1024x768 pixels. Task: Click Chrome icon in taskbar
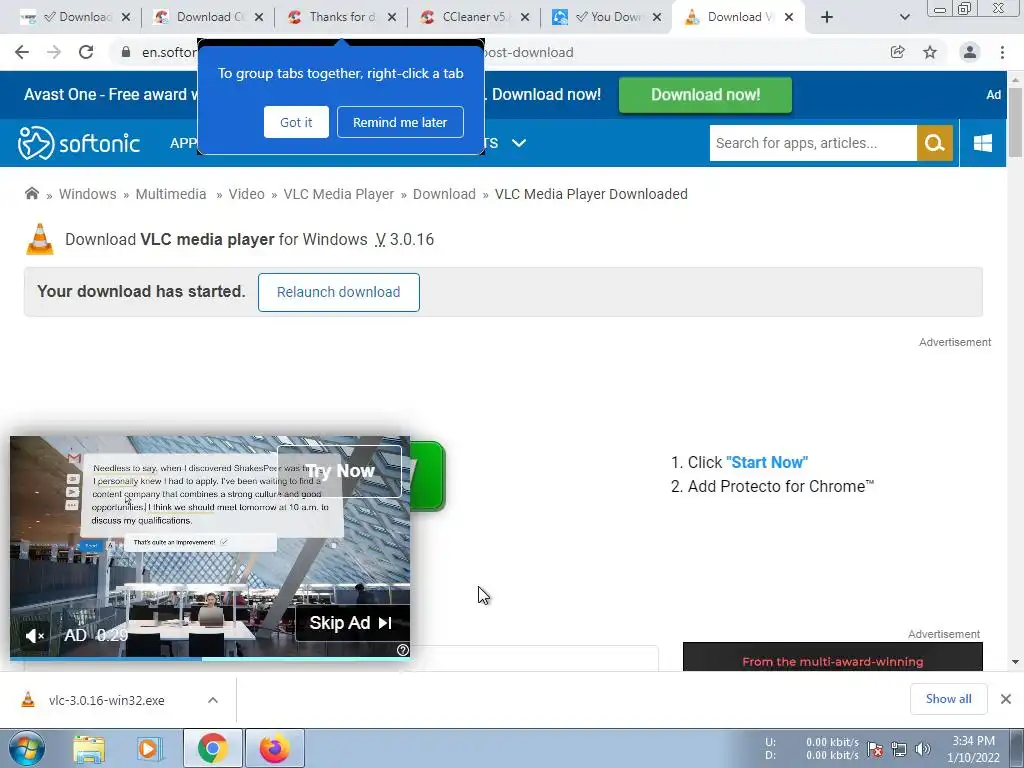213,748
